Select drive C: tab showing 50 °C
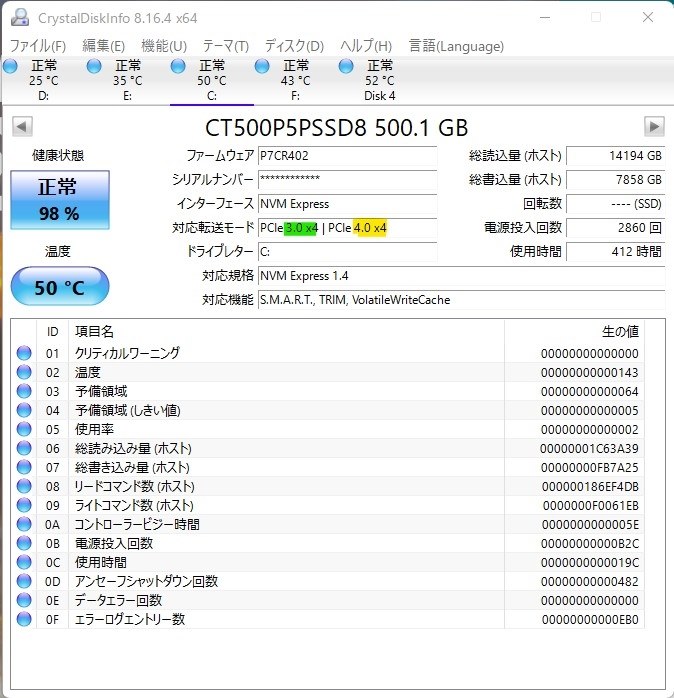Screen dimensions: 674x698 point(211,81)
